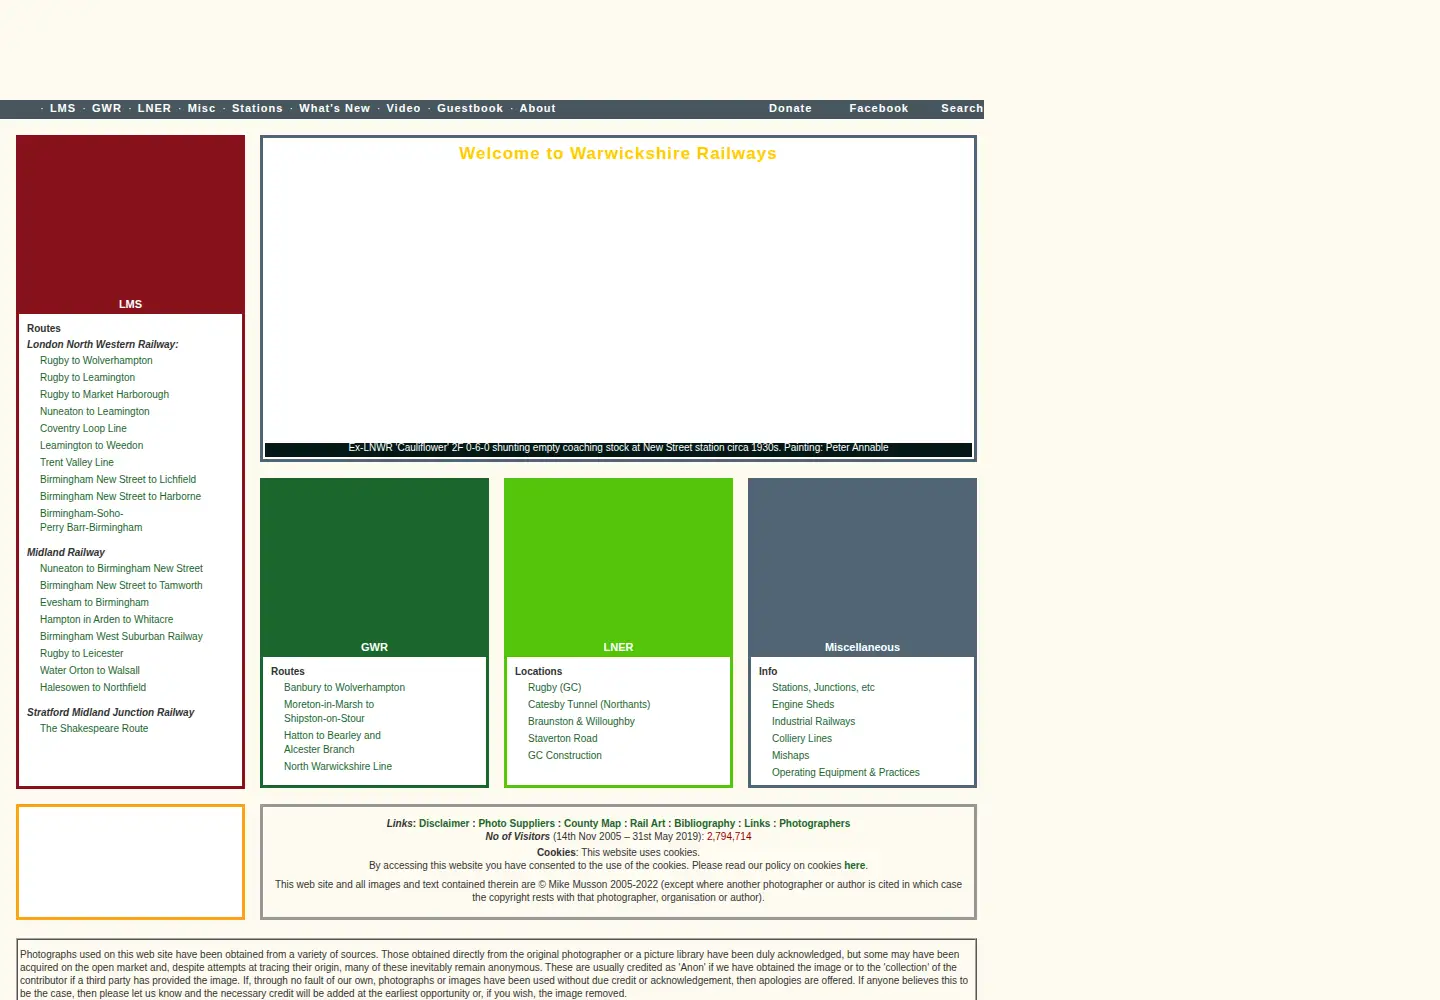Open Operating Equipment & Practices page
The height and width of the screenshot is (1000, 1440).
pyautogui.click(x=846, y=773)
